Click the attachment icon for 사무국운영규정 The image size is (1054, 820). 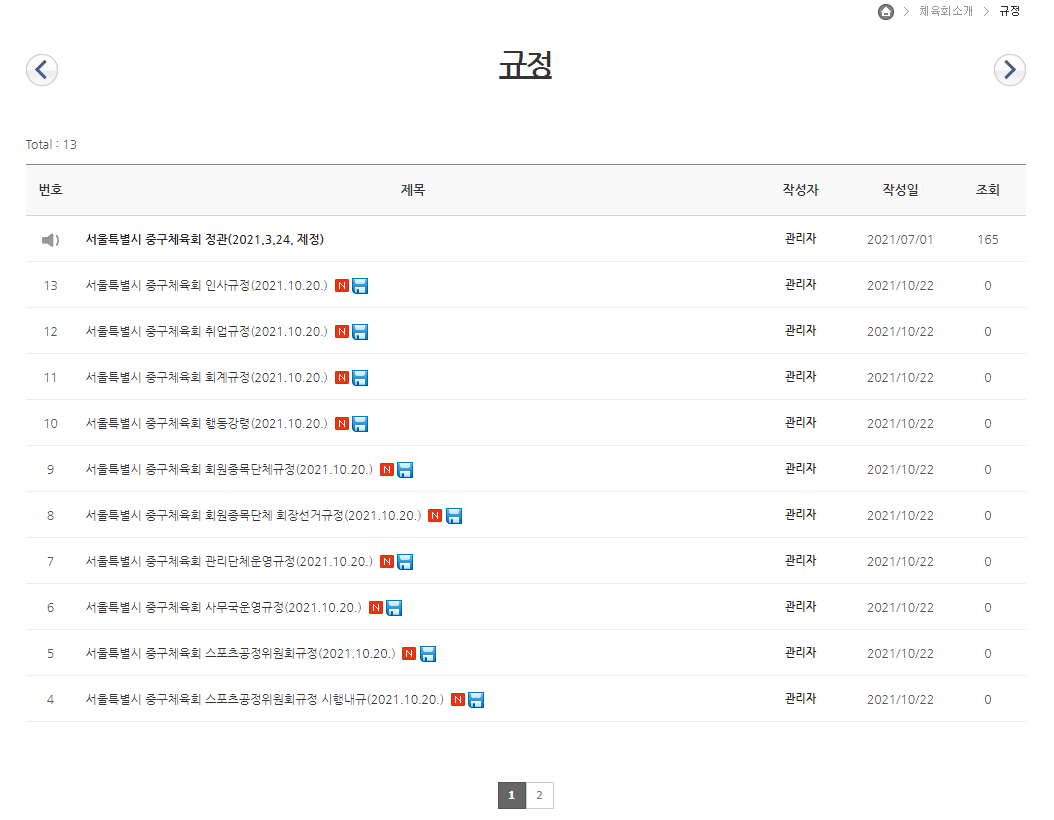[394, 608]
